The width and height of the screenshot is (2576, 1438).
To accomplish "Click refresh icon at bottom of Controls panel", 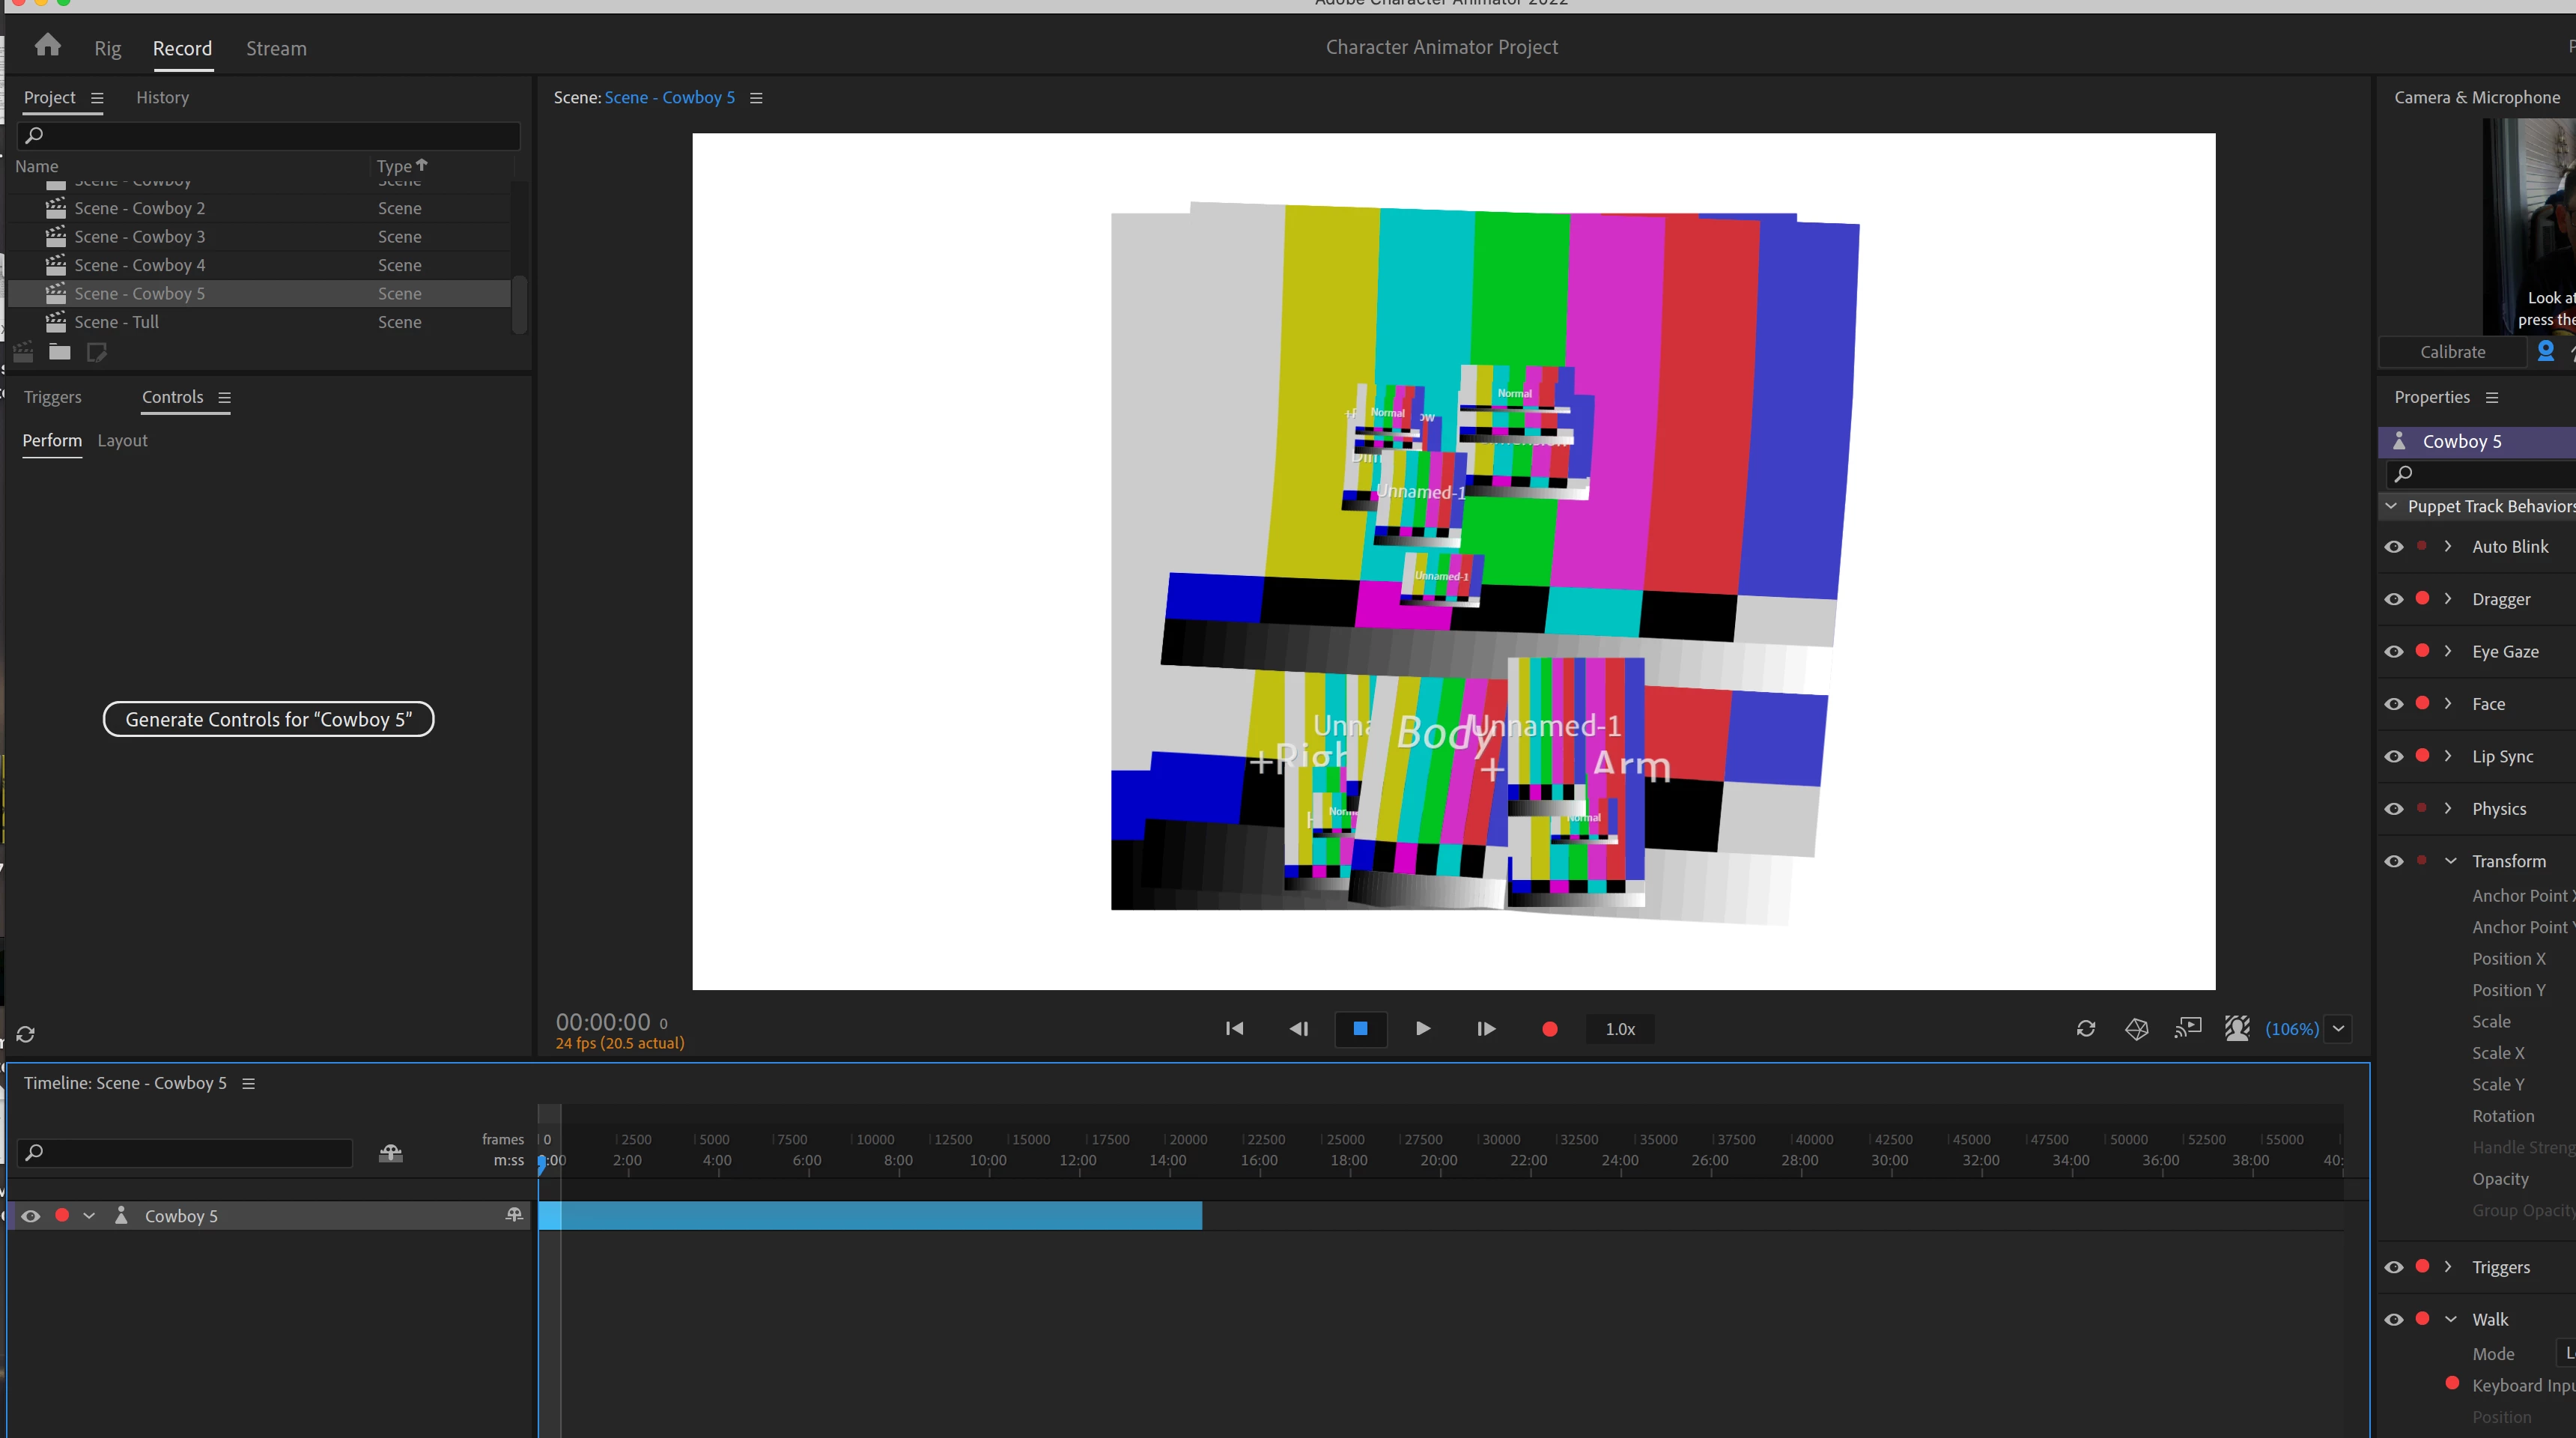I will pyautogui.click(x=26, y=1034).
